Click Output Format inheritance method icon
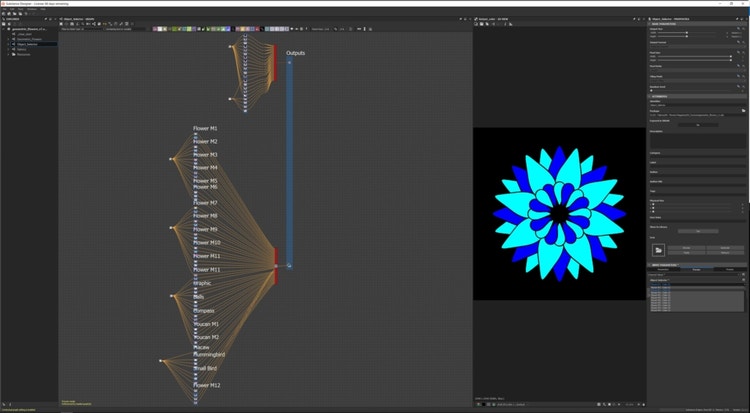The image size is (750, 413). point(738,42)
